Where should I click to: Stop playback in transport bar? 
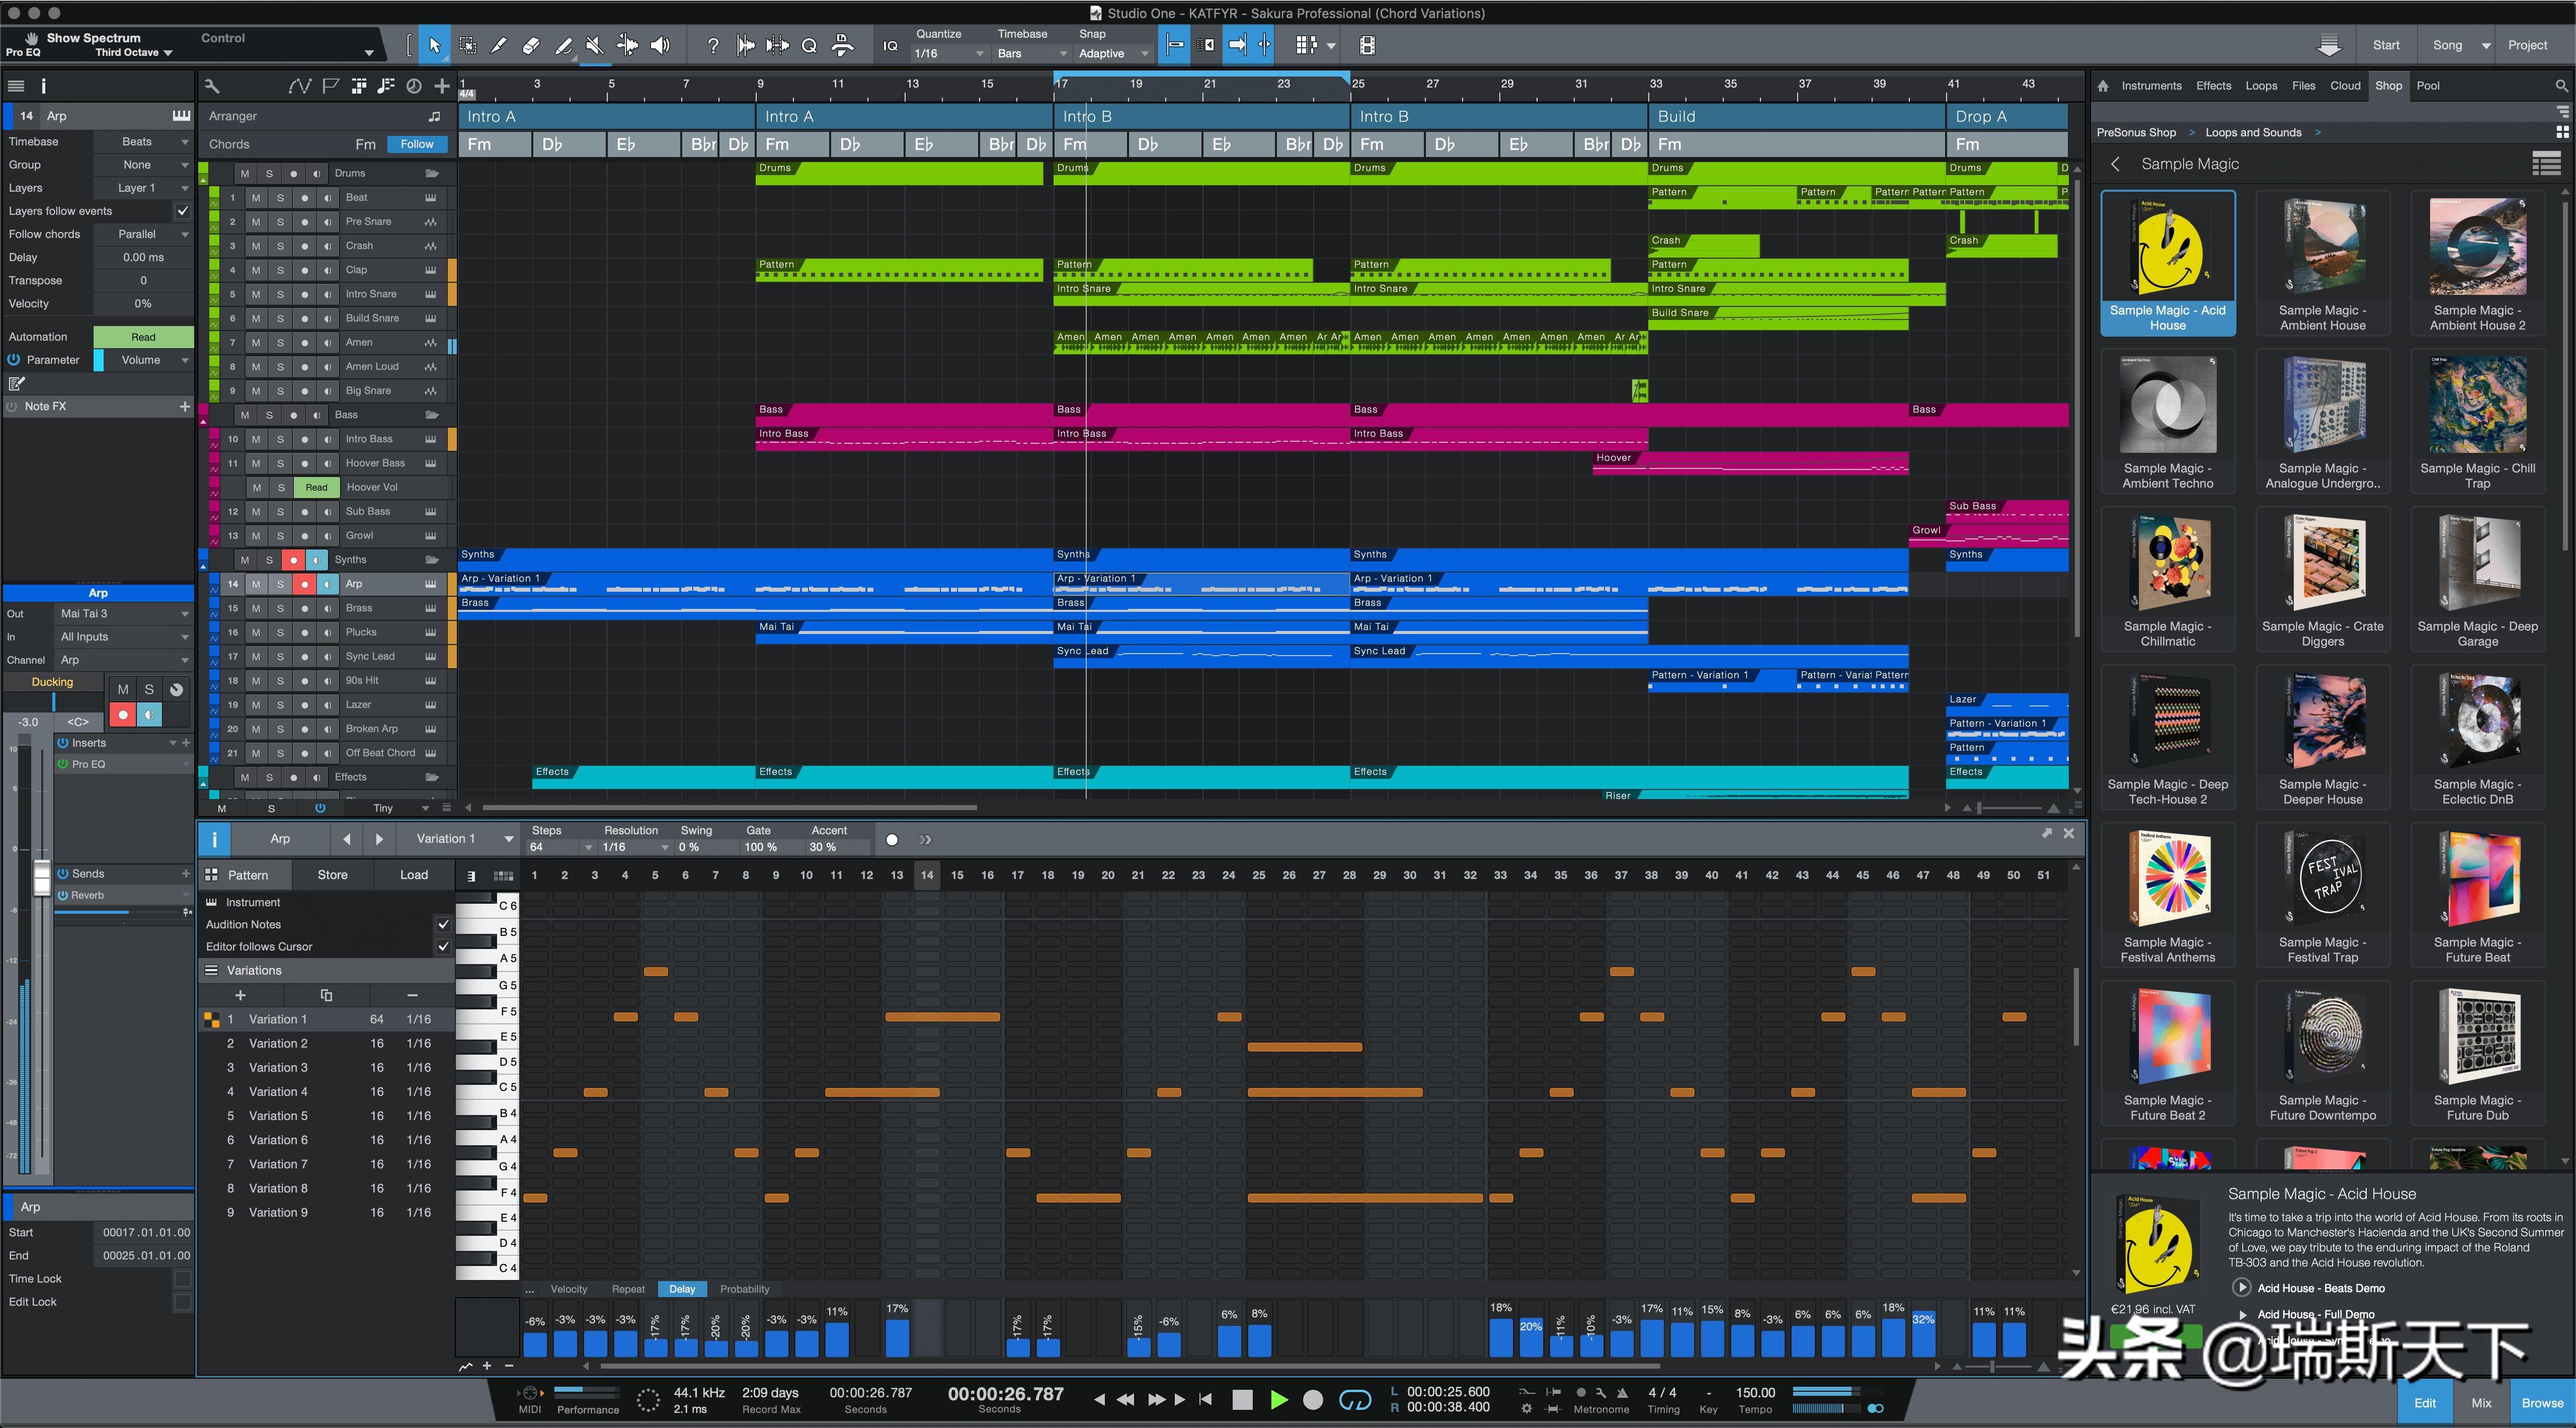[x=1242, y=1400]
